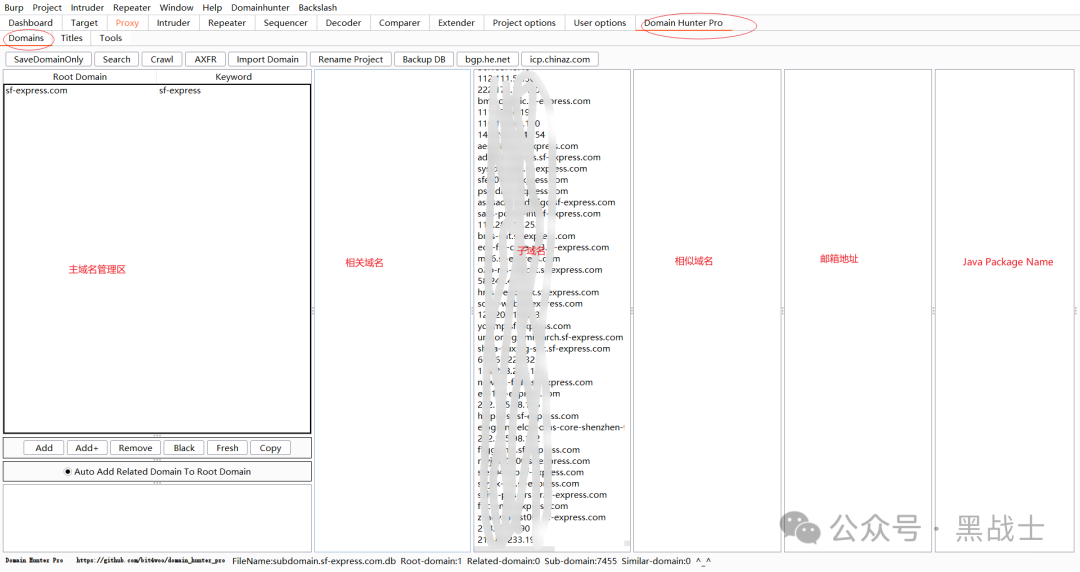The width and height of the screenshot is (1080, 572).
Task: Sort by the Keyword column header
Action: click(x=233, y=76)
